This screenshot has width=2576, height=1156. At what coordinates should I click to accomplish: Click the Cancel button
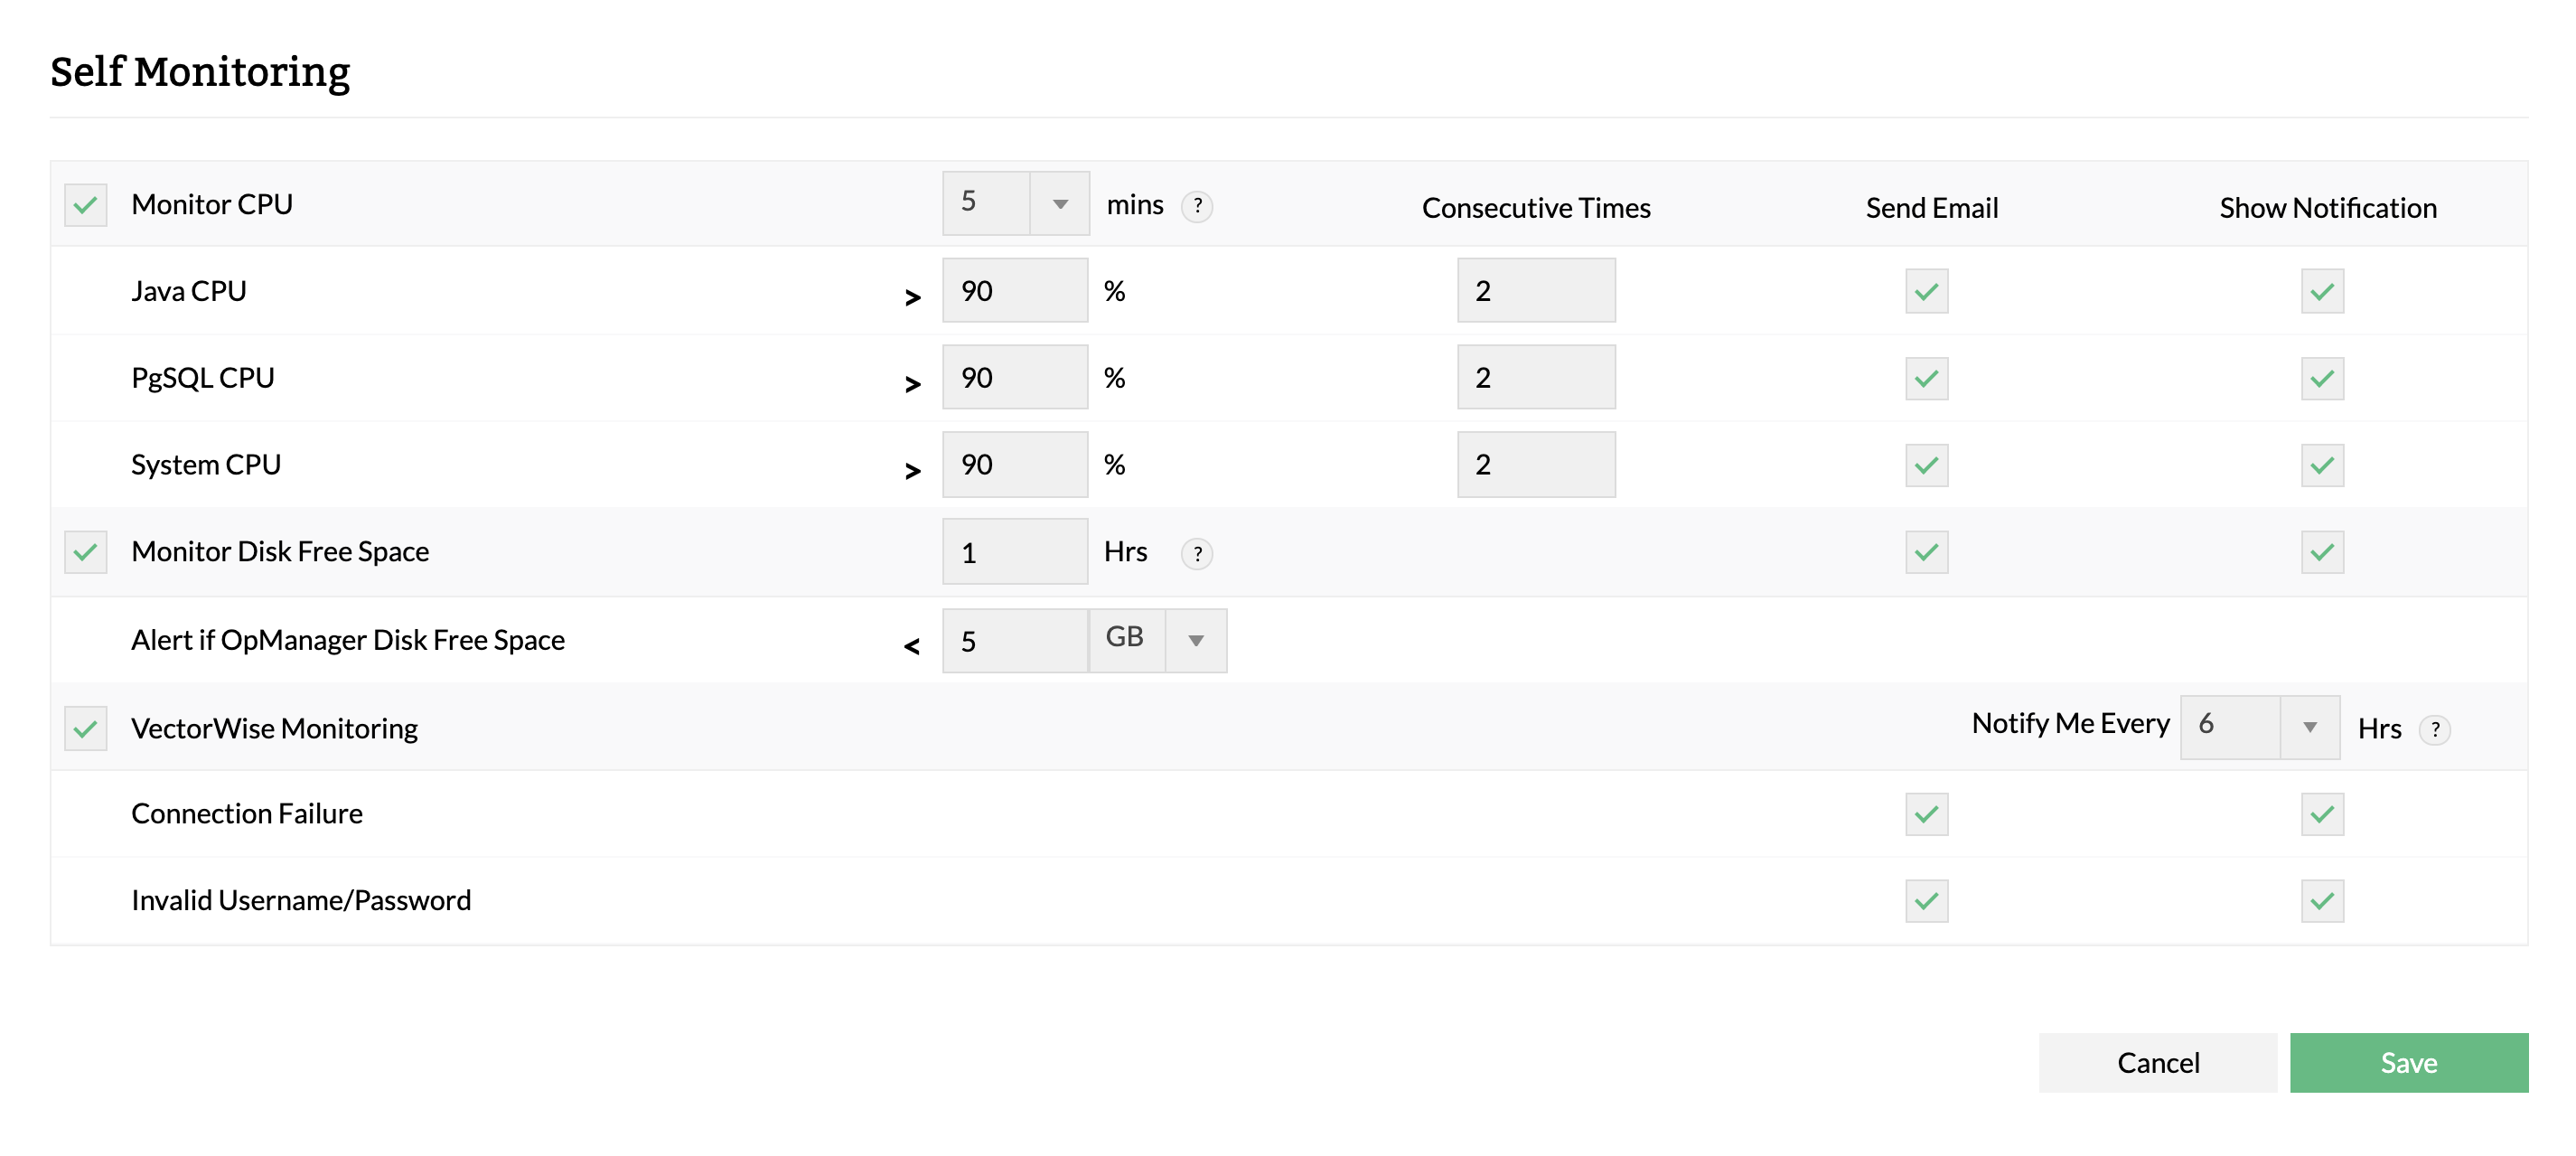click(x=2157, y=1062)
